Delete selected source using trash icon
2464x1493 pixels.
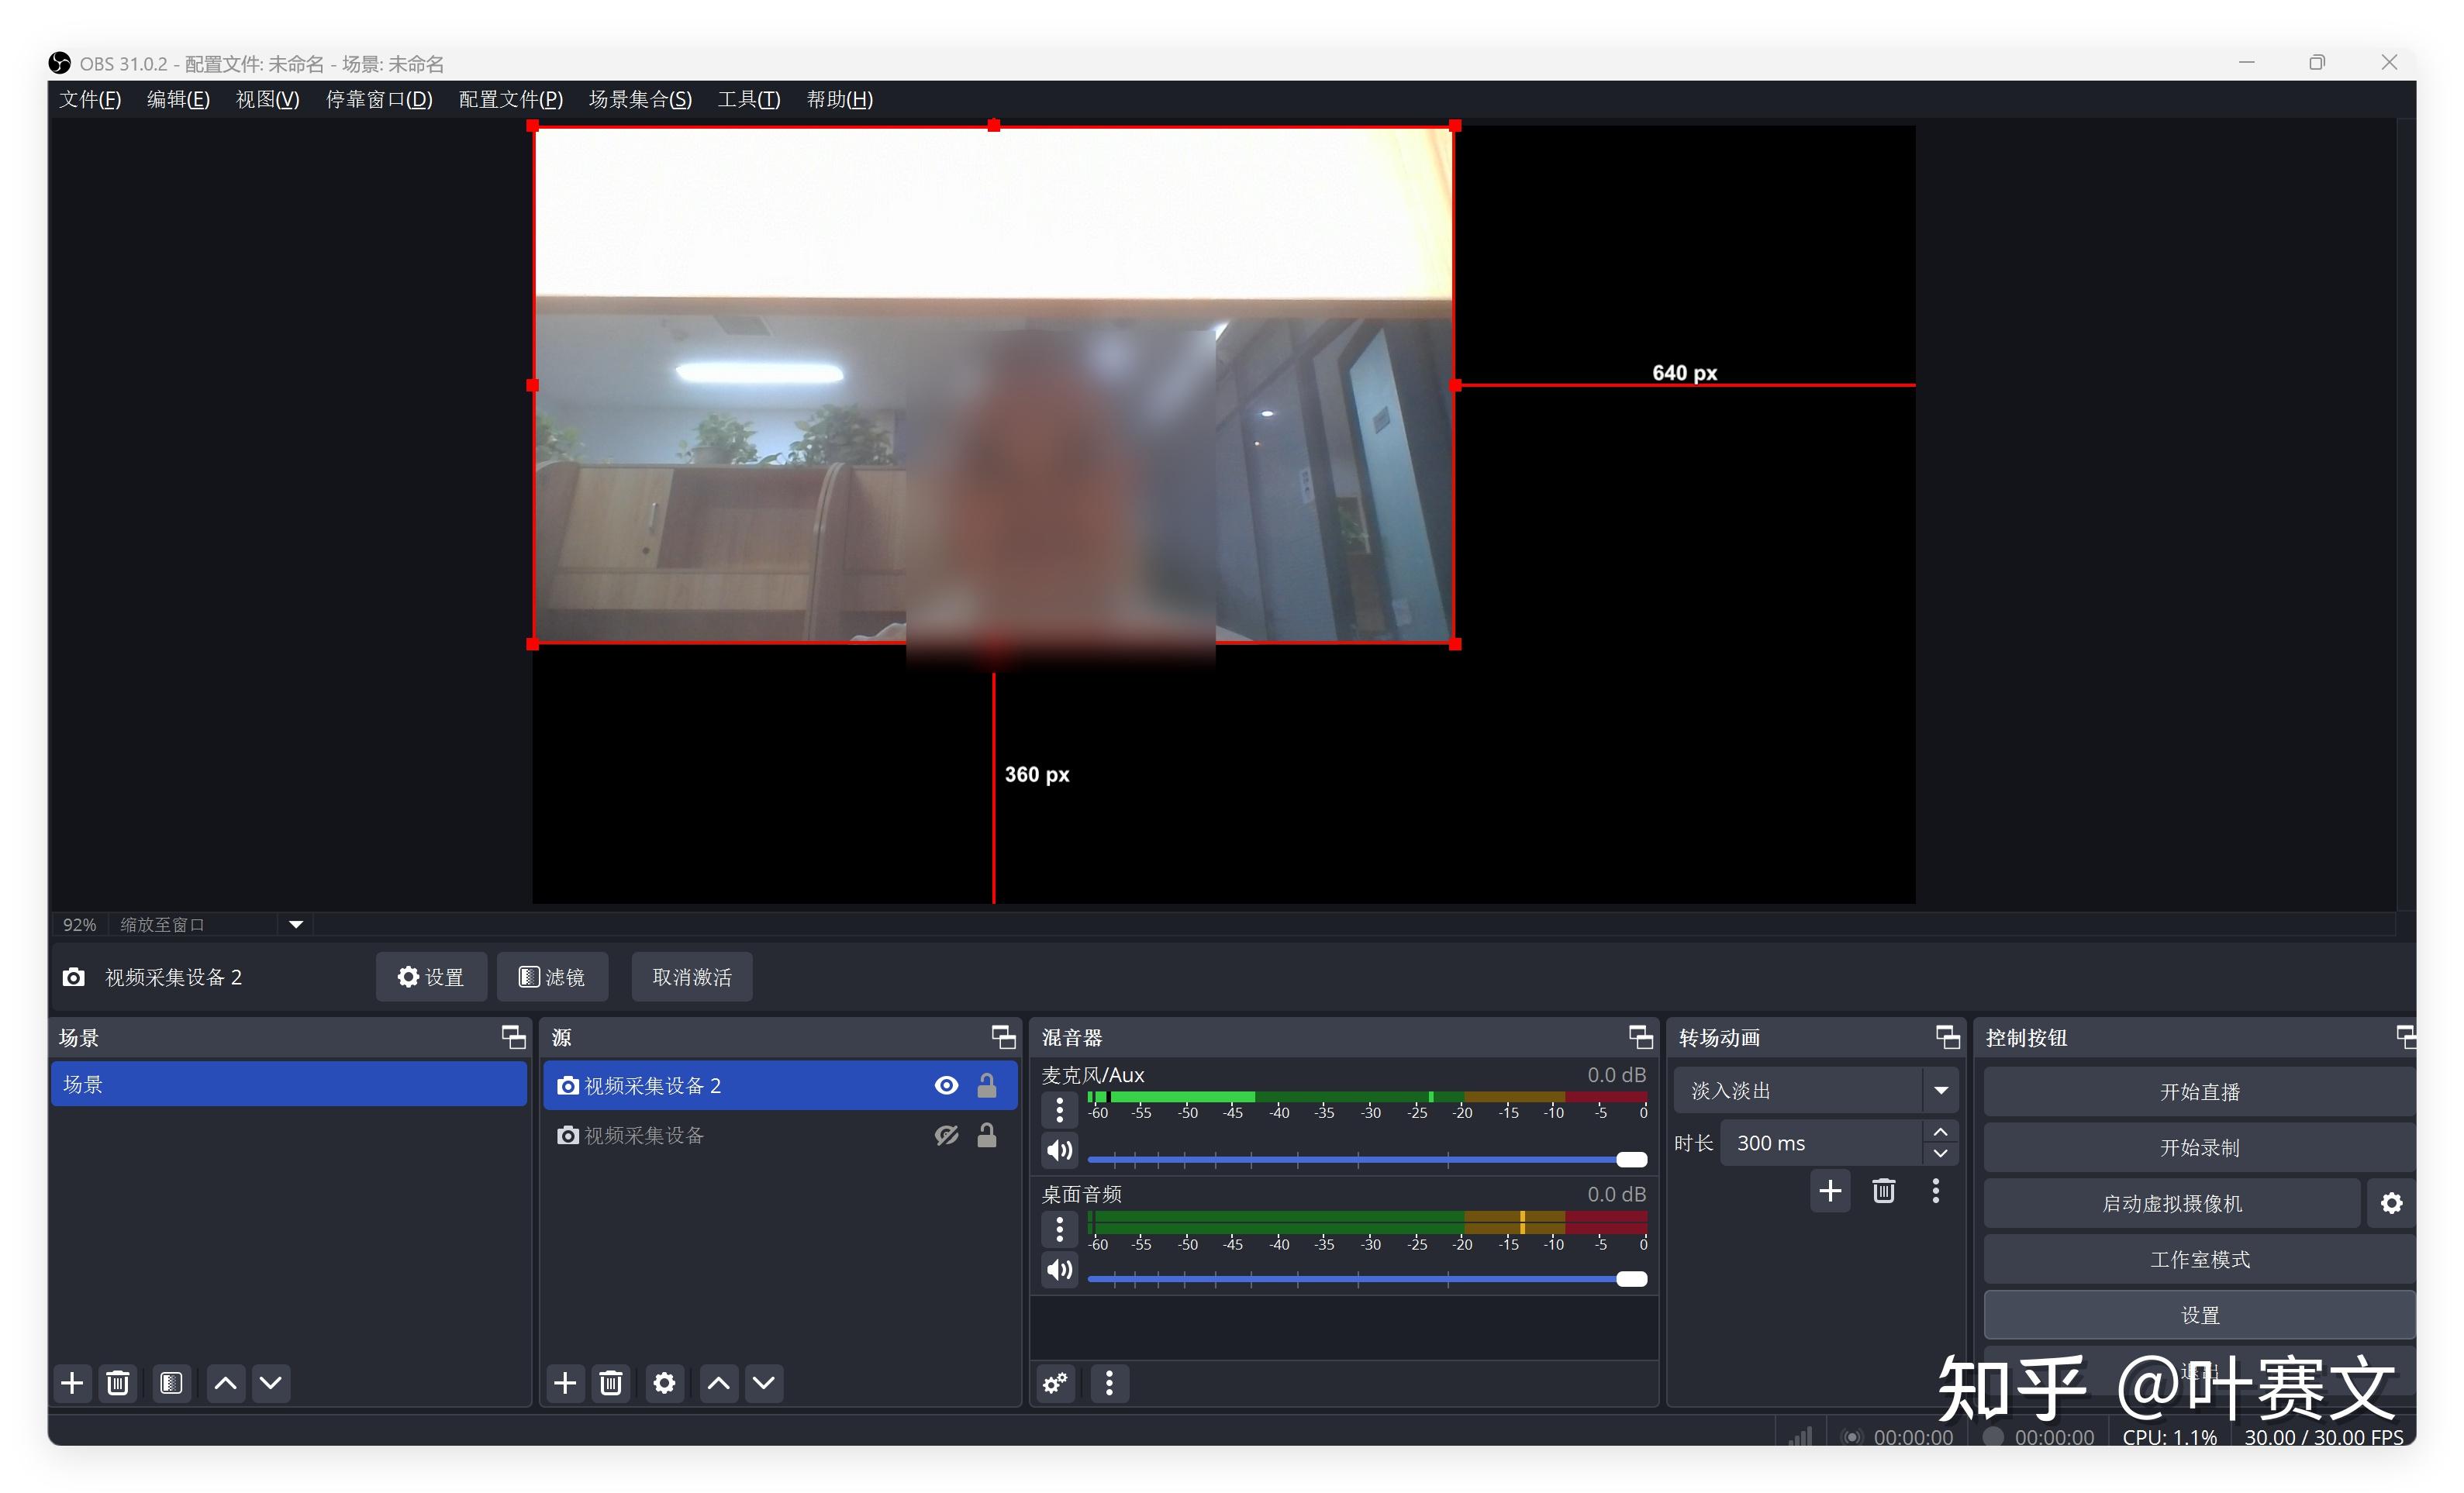(x=611, y=1383)
